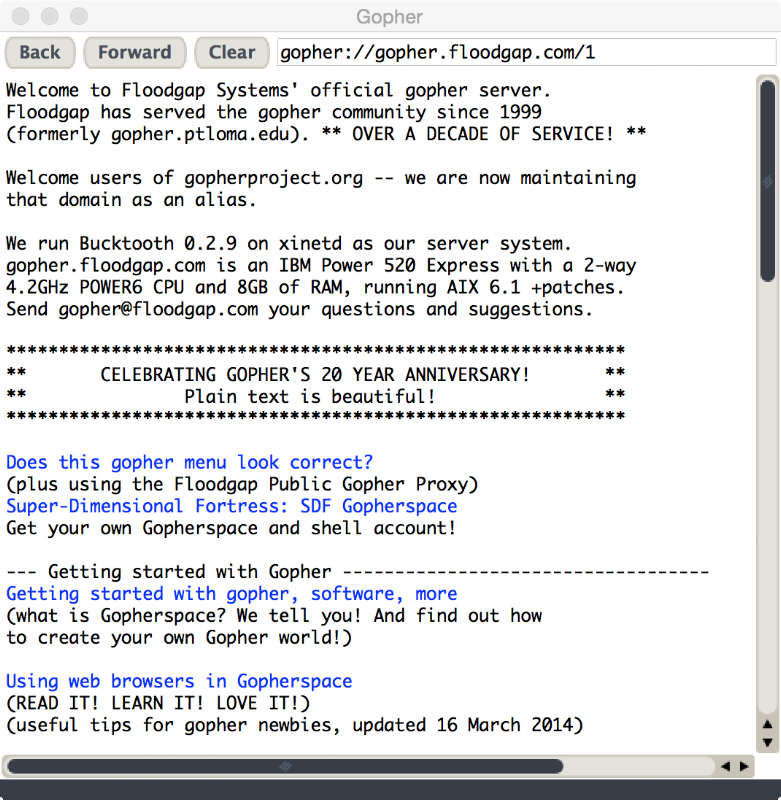Click the horizontal scrollbar left arrow
This screenshot has height=800, width=781.
725,766
